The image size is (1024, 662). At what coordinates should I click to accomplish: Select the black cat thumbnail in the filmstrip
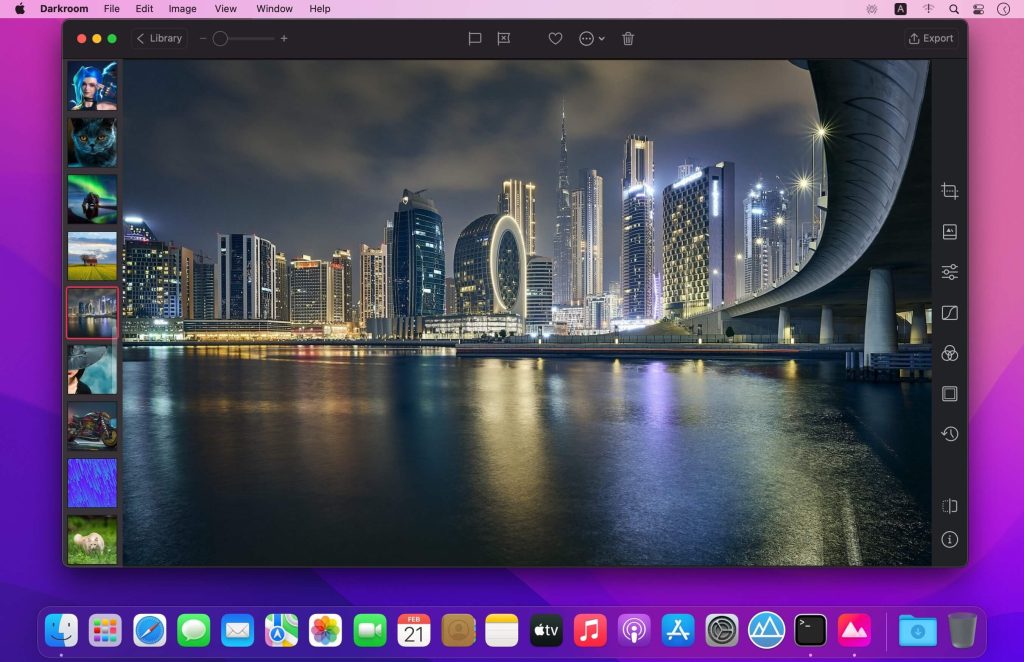coord(92,141)
